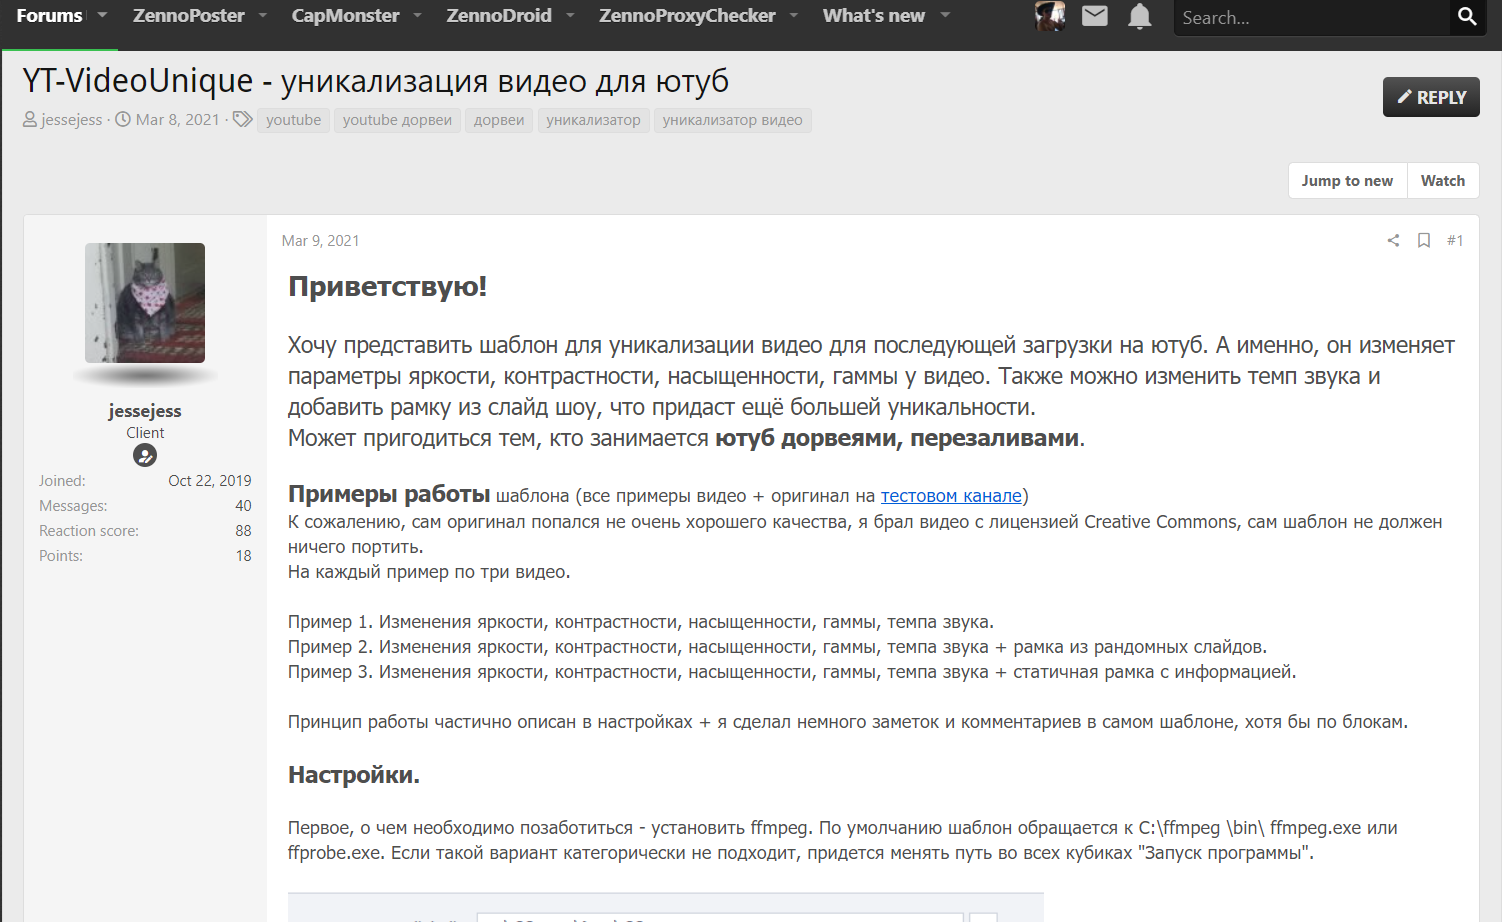Image resolution: width=1502 pixels, height=922 pixels.
Task: Click the Примеры работы heading text
Action: (389, 494)
